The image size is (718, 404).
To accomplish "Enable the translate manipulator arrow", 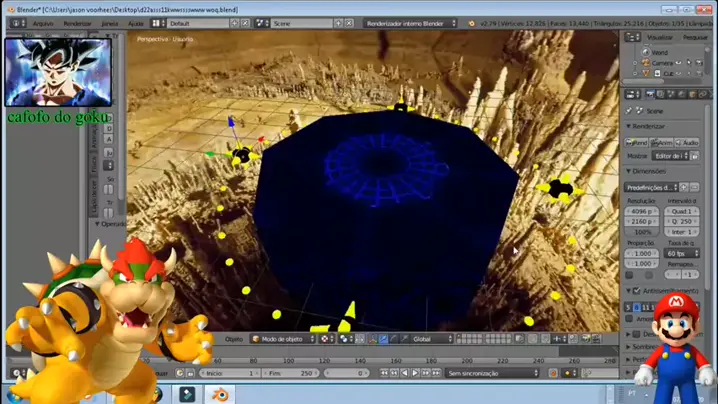I will coord(383,339).
